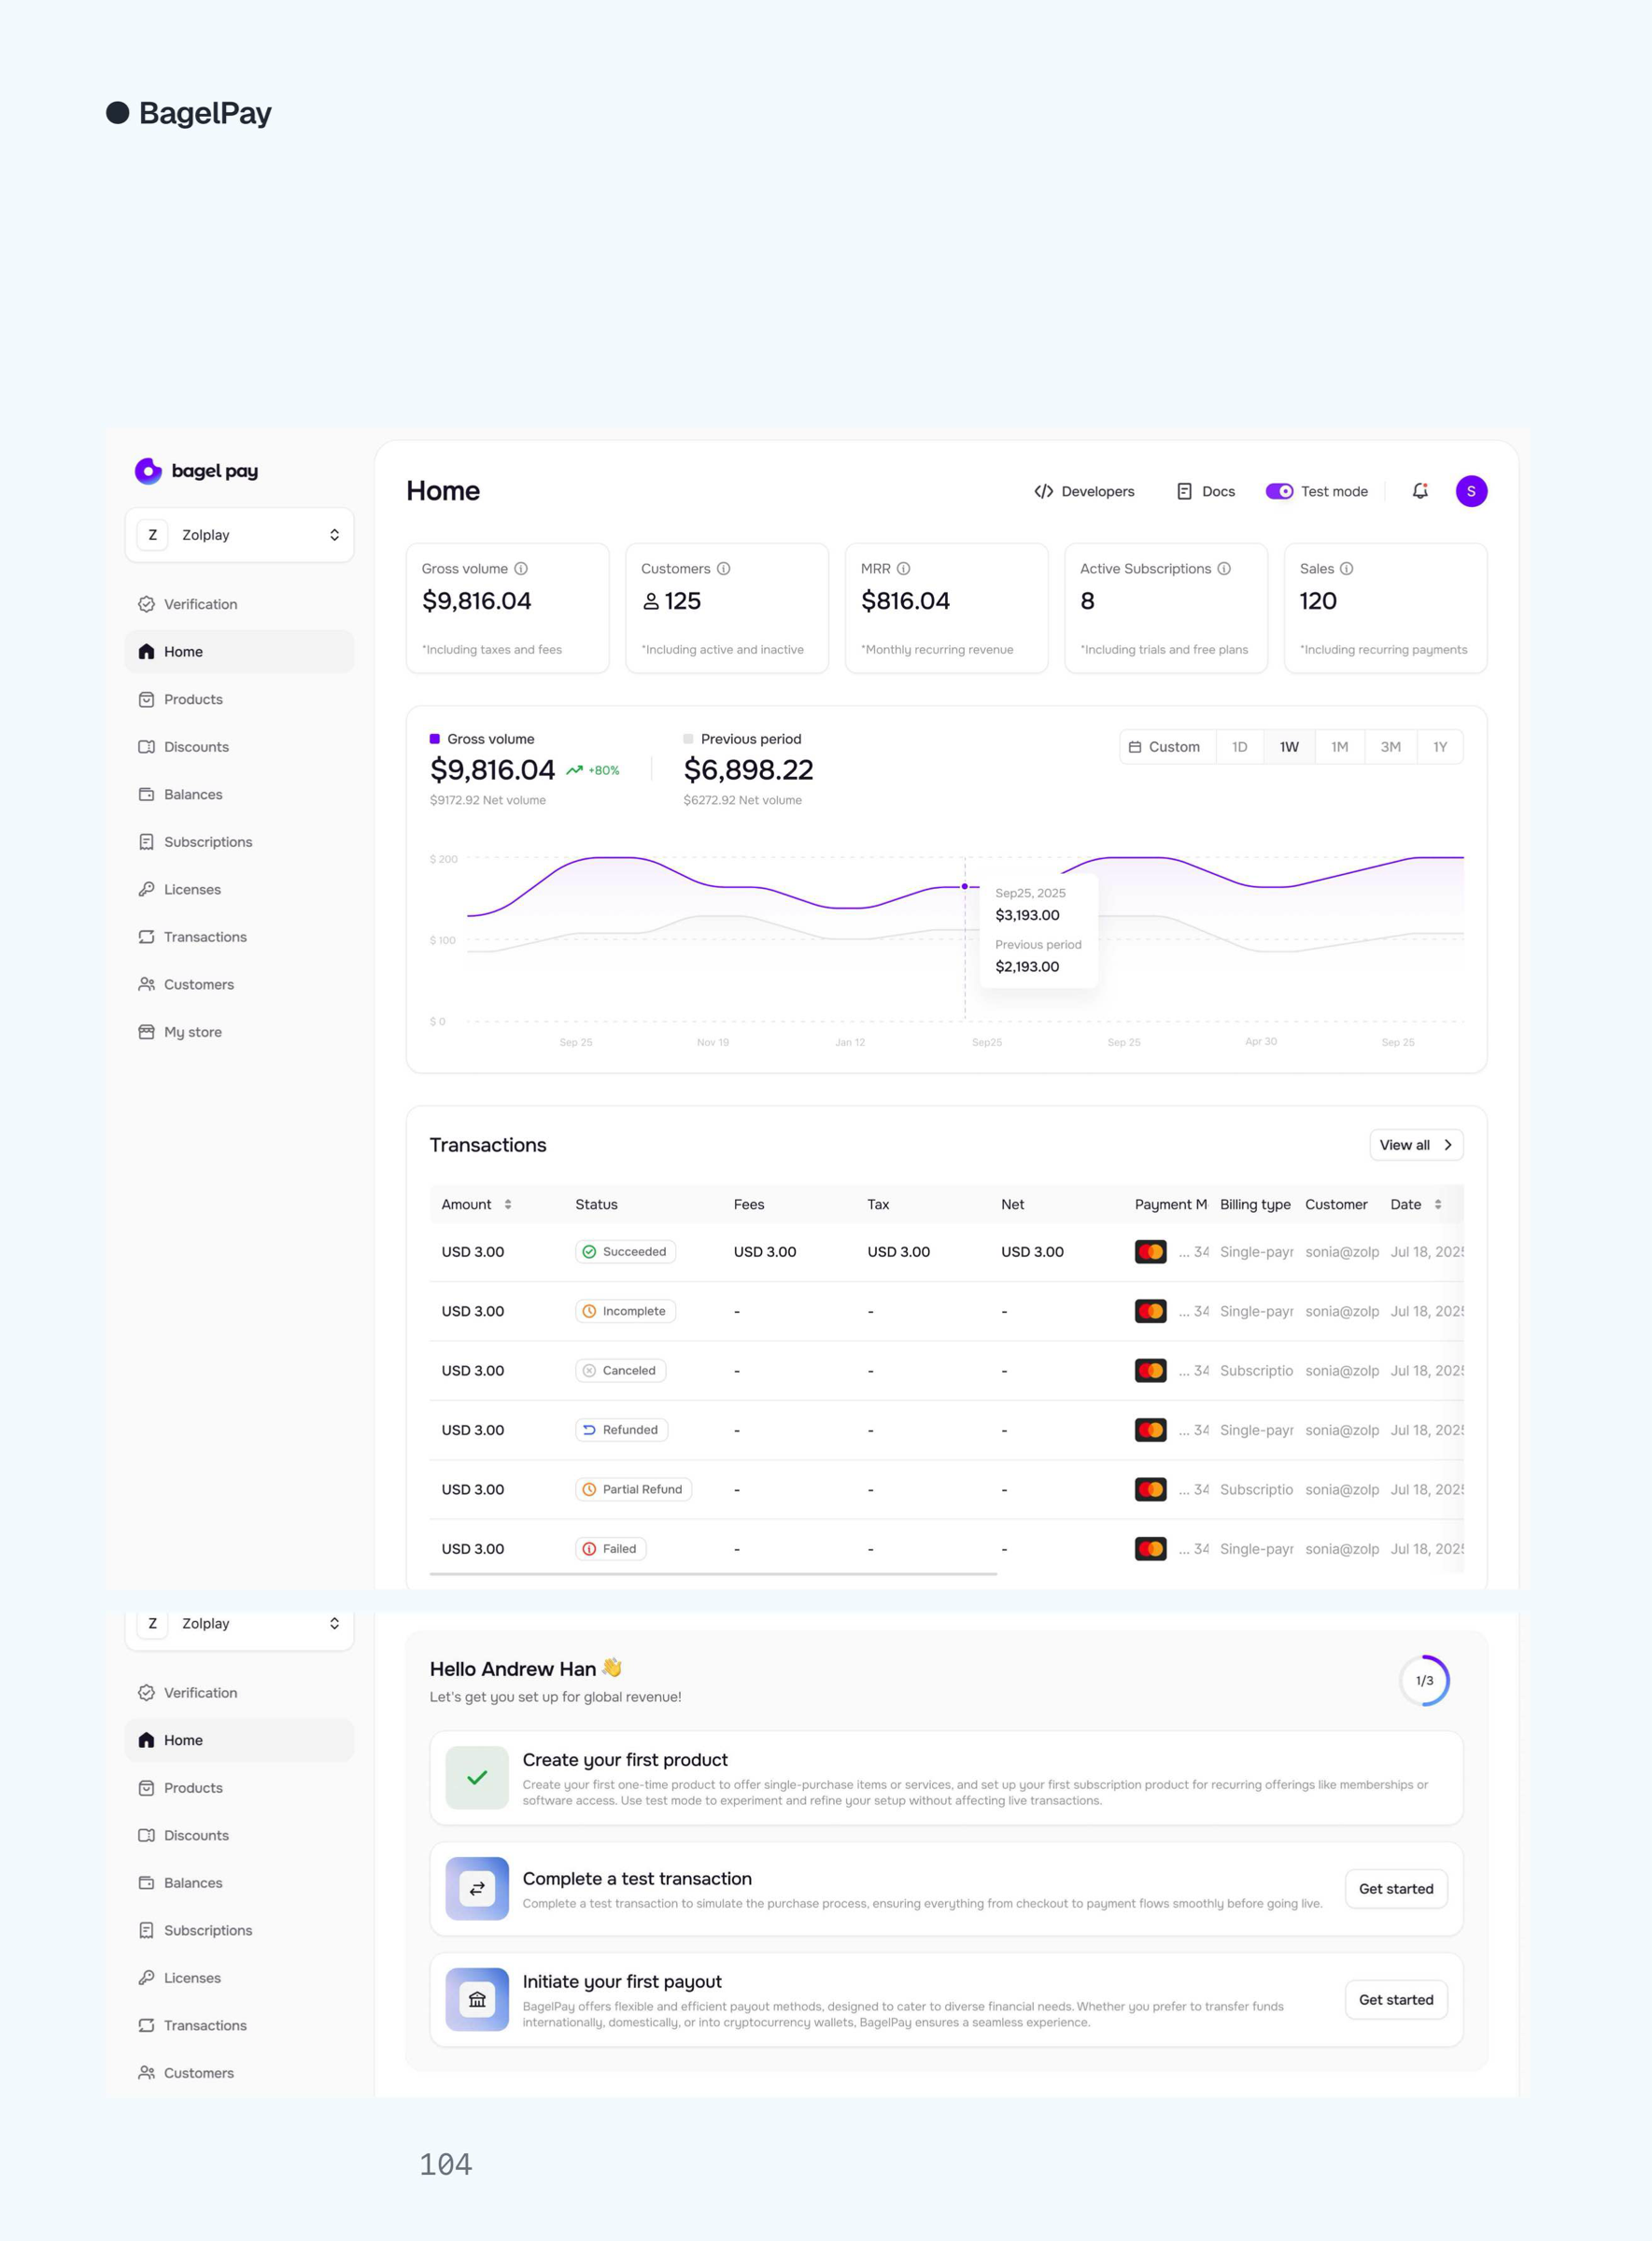Open Licenses in the top sidebar
Image resolution: width=1652 pixels, height=2241 pixels.
[192, 889]
